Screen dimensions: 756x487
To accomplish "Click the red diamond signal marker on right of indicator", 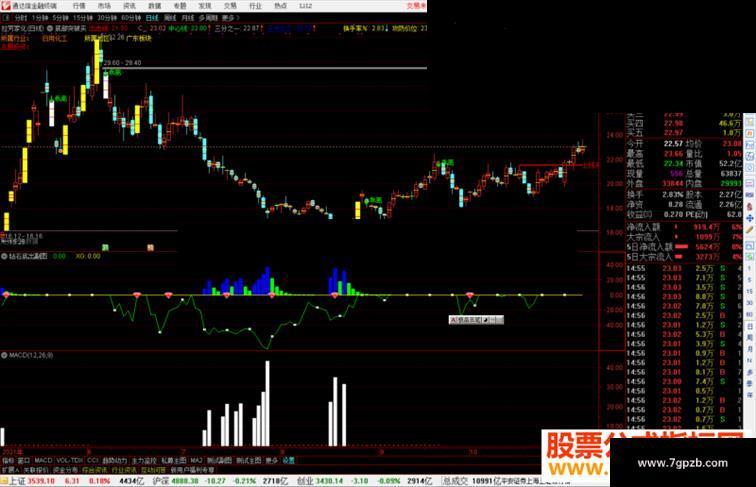I will (470, 295).
